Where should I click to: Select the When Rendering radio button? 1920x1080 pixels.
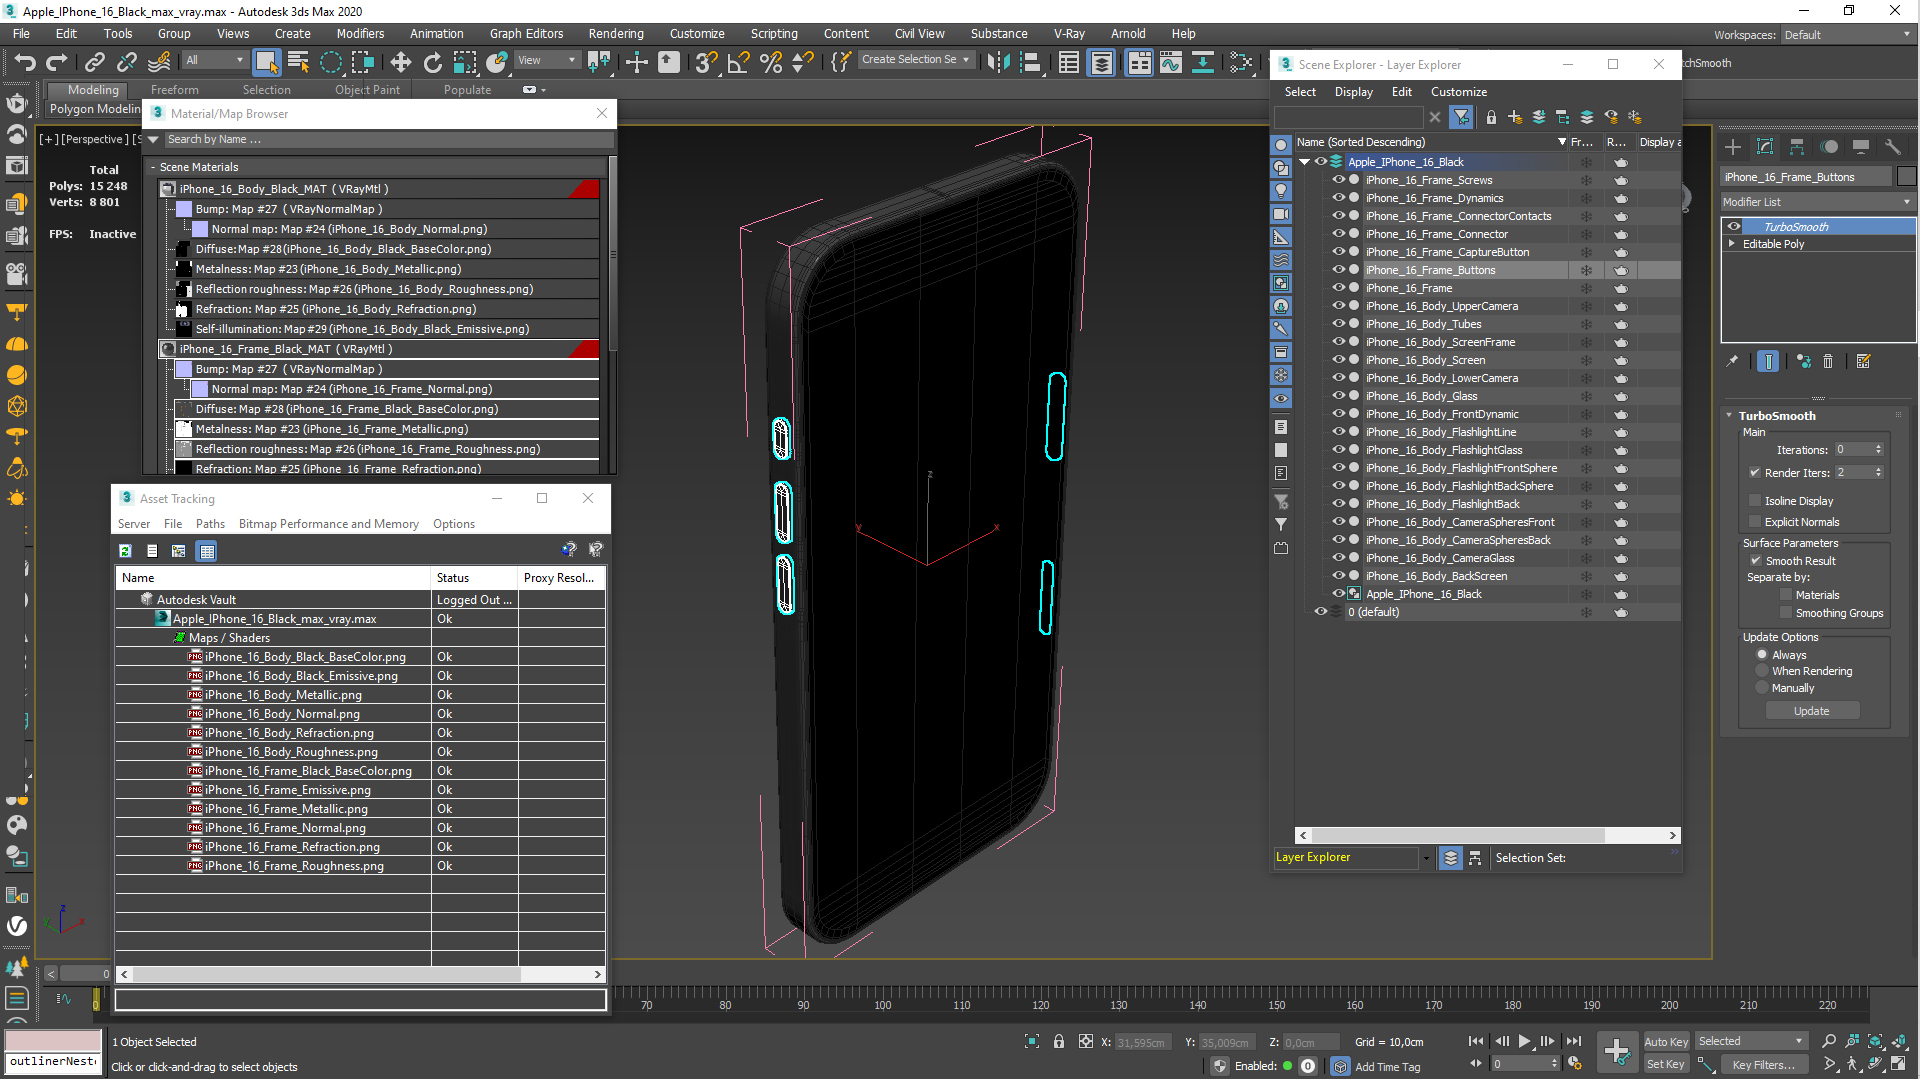tap(1763, 671)
